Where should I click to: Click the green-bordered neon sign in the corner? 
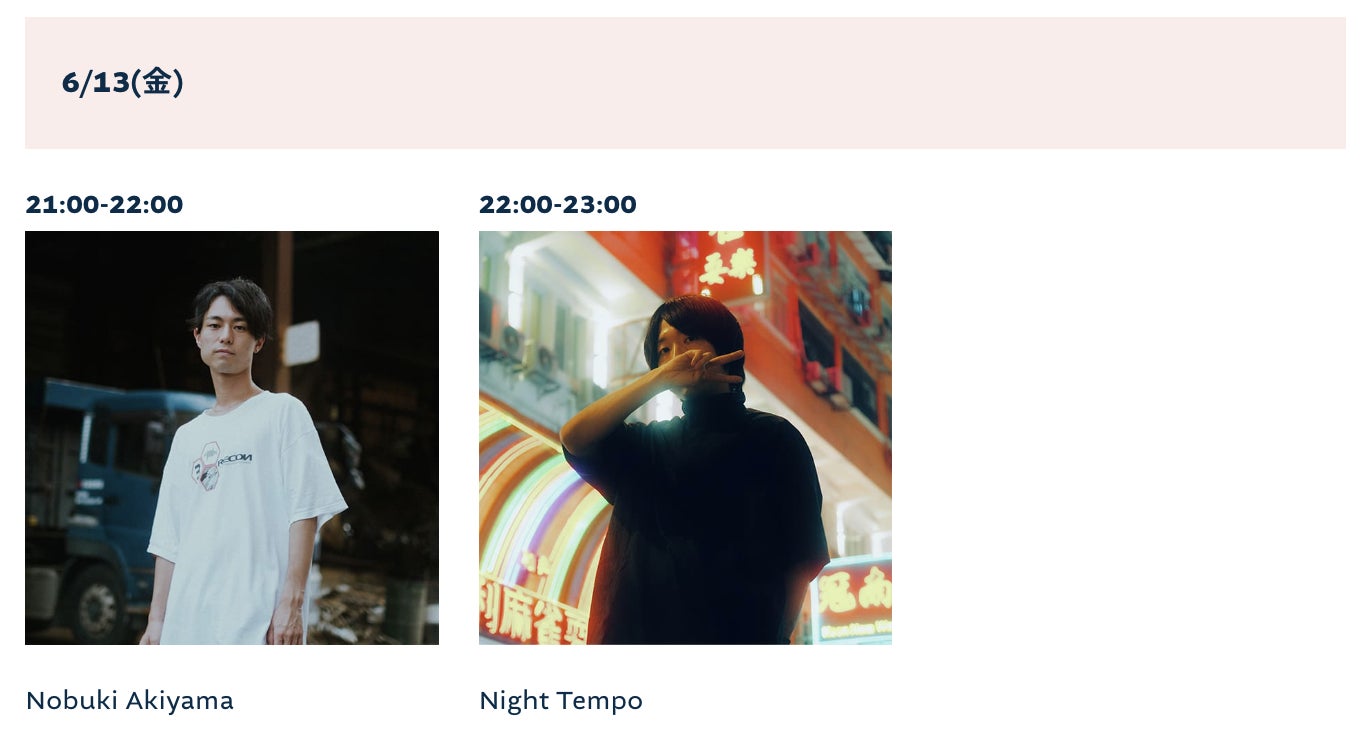coord(853,600)
